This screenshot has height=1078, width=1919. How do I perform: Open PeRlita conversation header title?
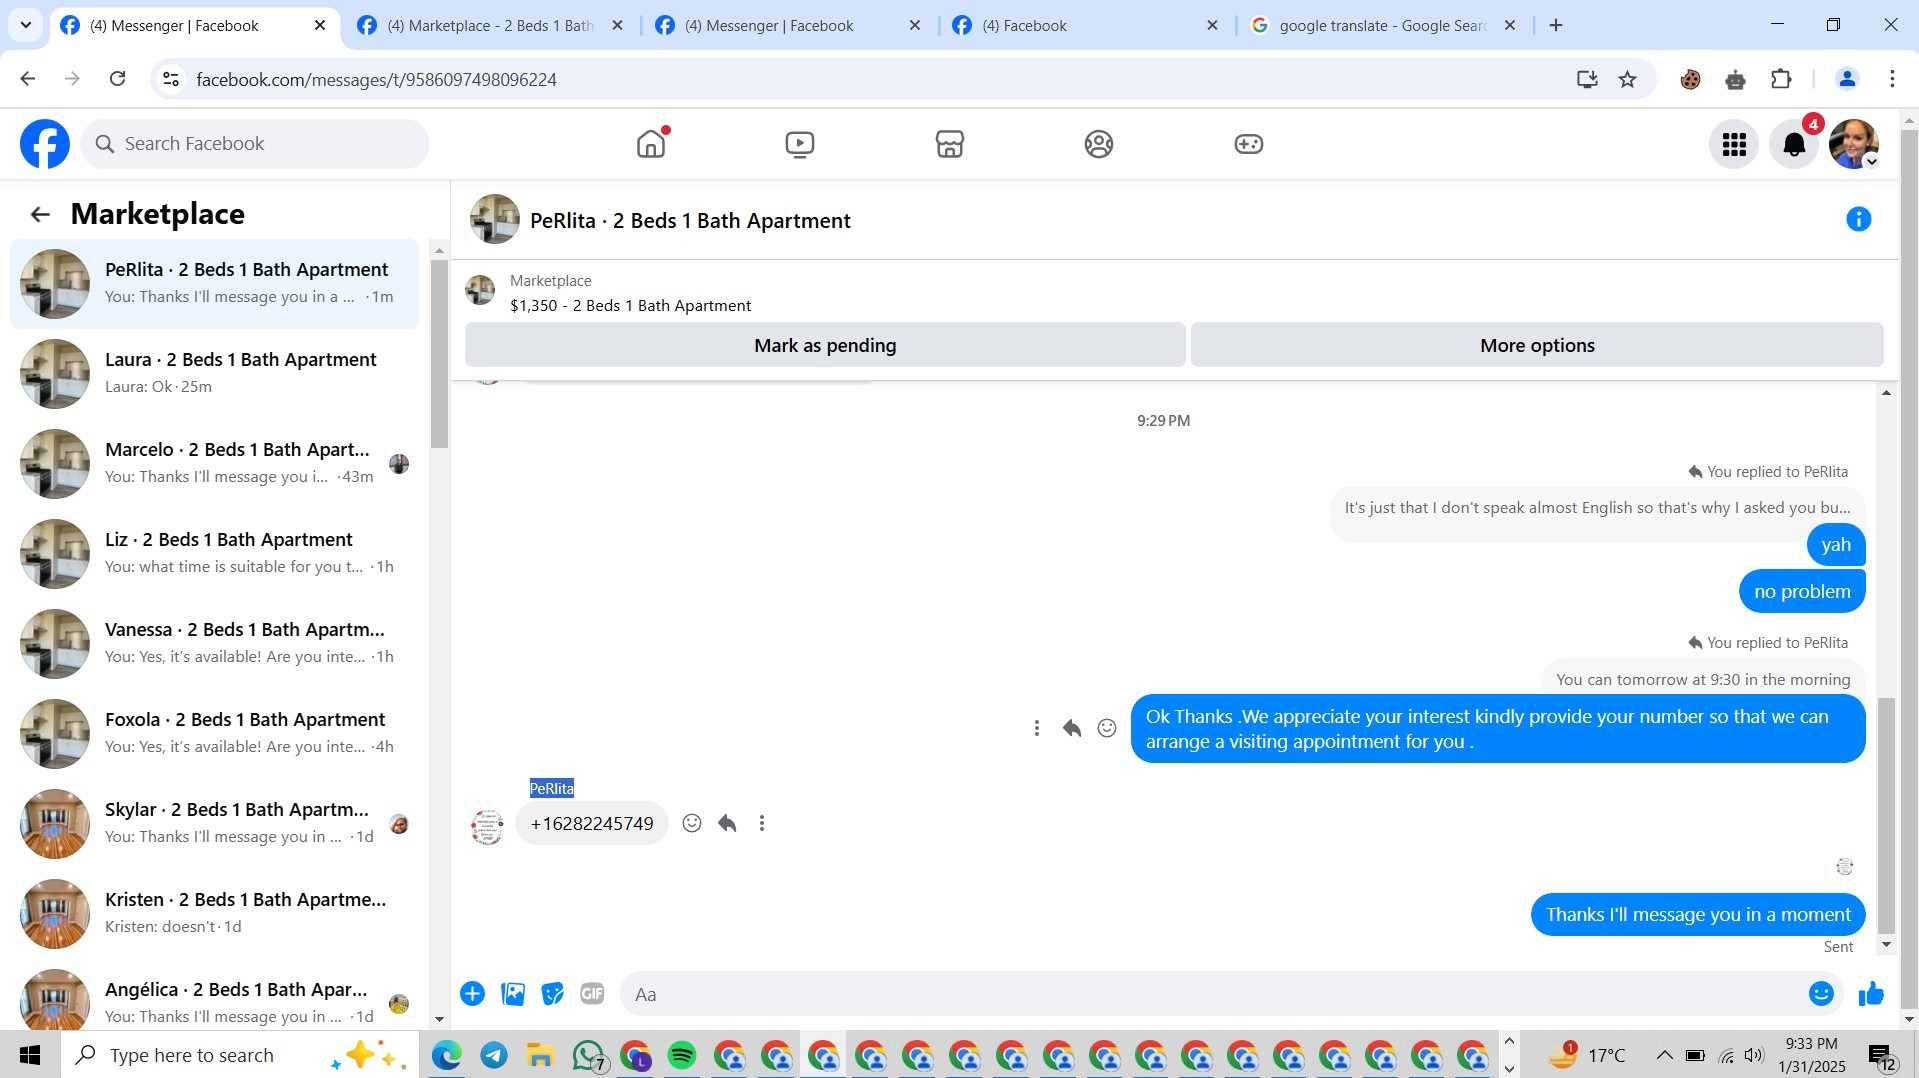(x=690, y=220)
